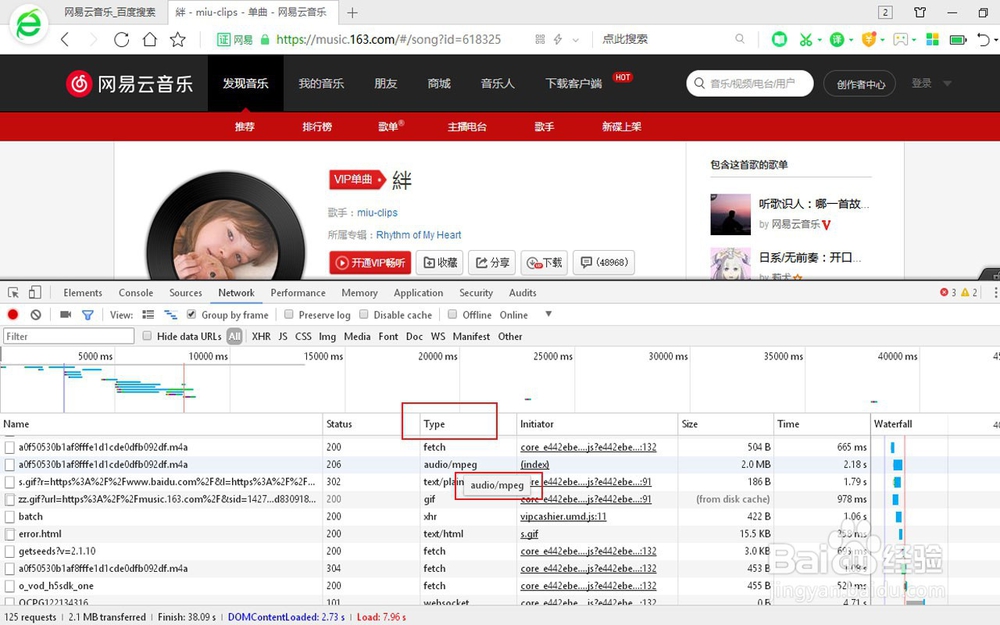Open the colorful apps grid icon
Viewport: 1000px width, 625px height.
[x=932, y=40]
